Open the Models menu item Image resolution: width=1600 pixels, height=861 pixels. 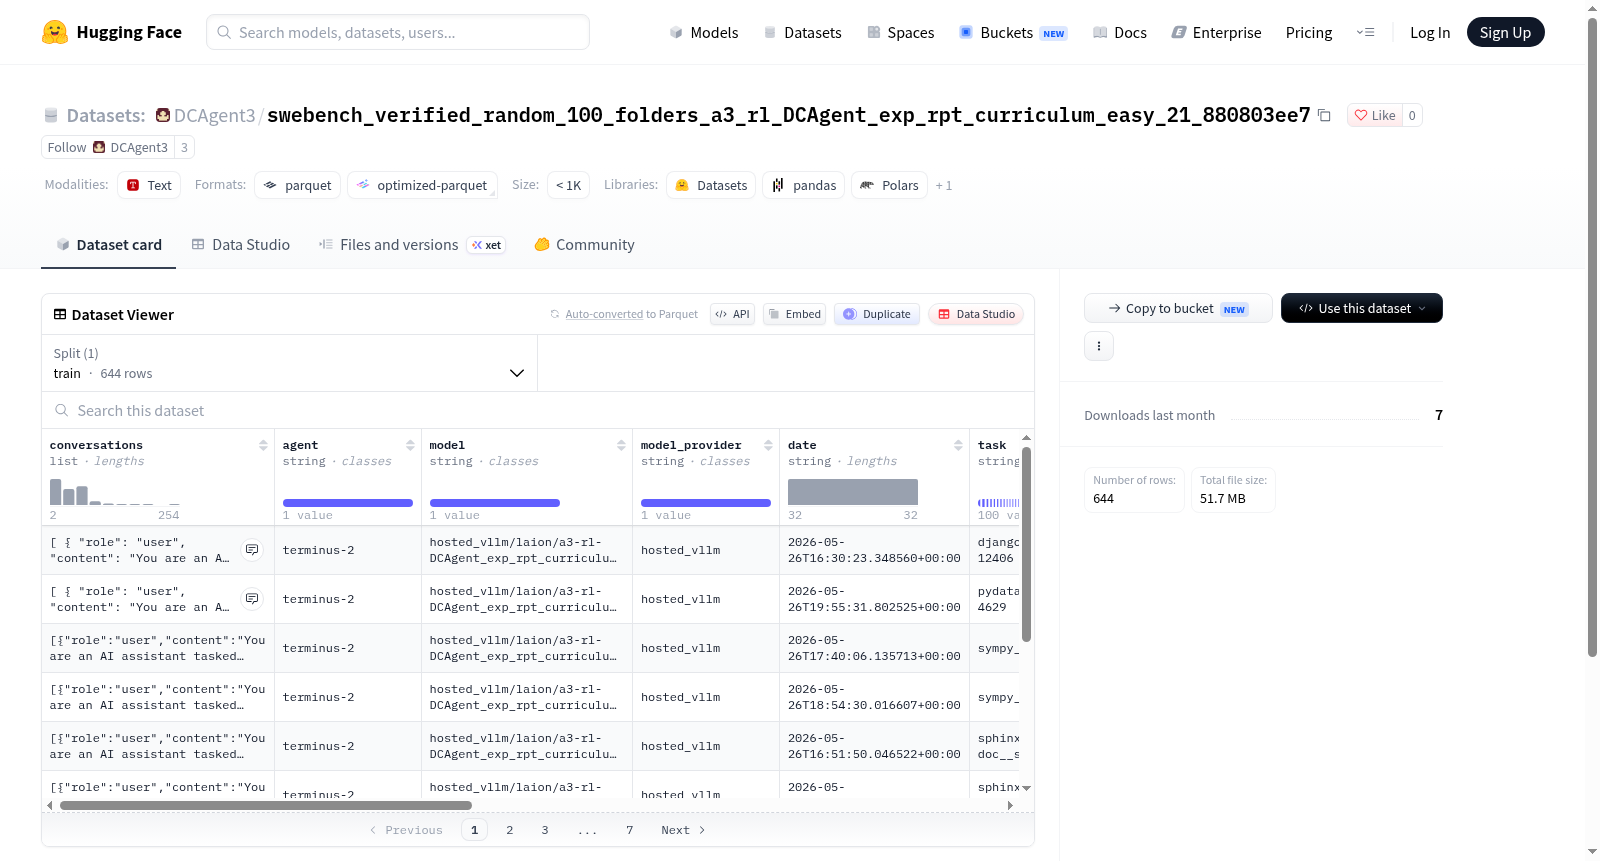[704, 32]
